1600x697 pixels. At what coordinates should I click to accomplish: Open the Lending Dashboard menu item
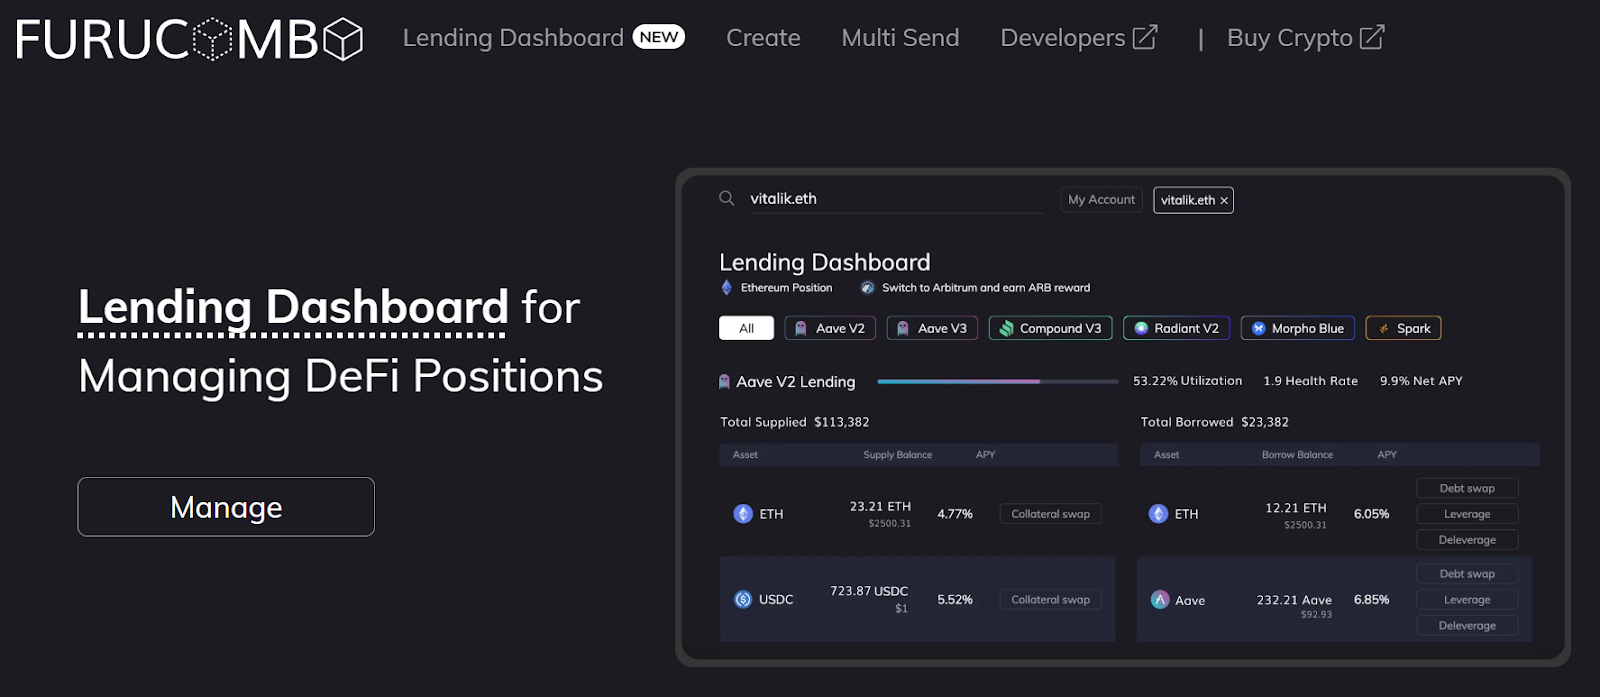point(513,38)
